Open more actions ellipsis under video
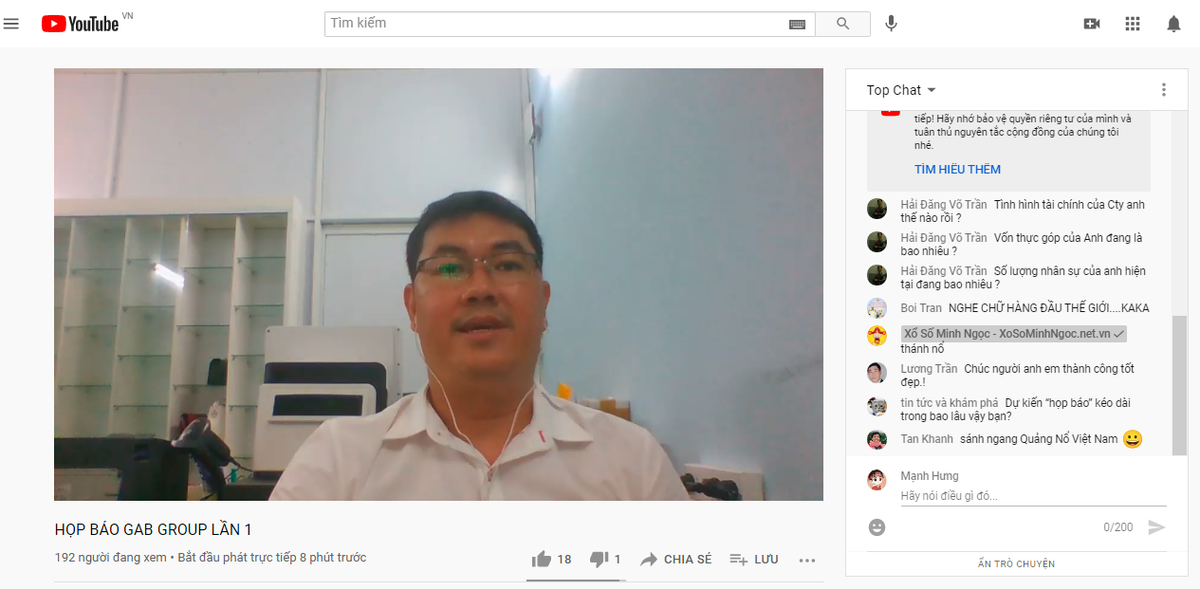Image resolution: width=1200 pixels, height=589 pixels. (807, 560)
